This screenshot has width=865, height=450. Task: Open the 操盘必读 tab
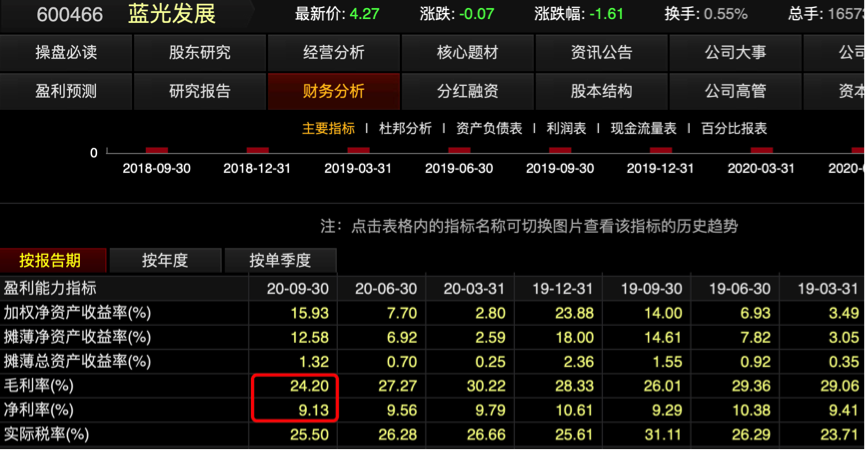tap(66, 52)
